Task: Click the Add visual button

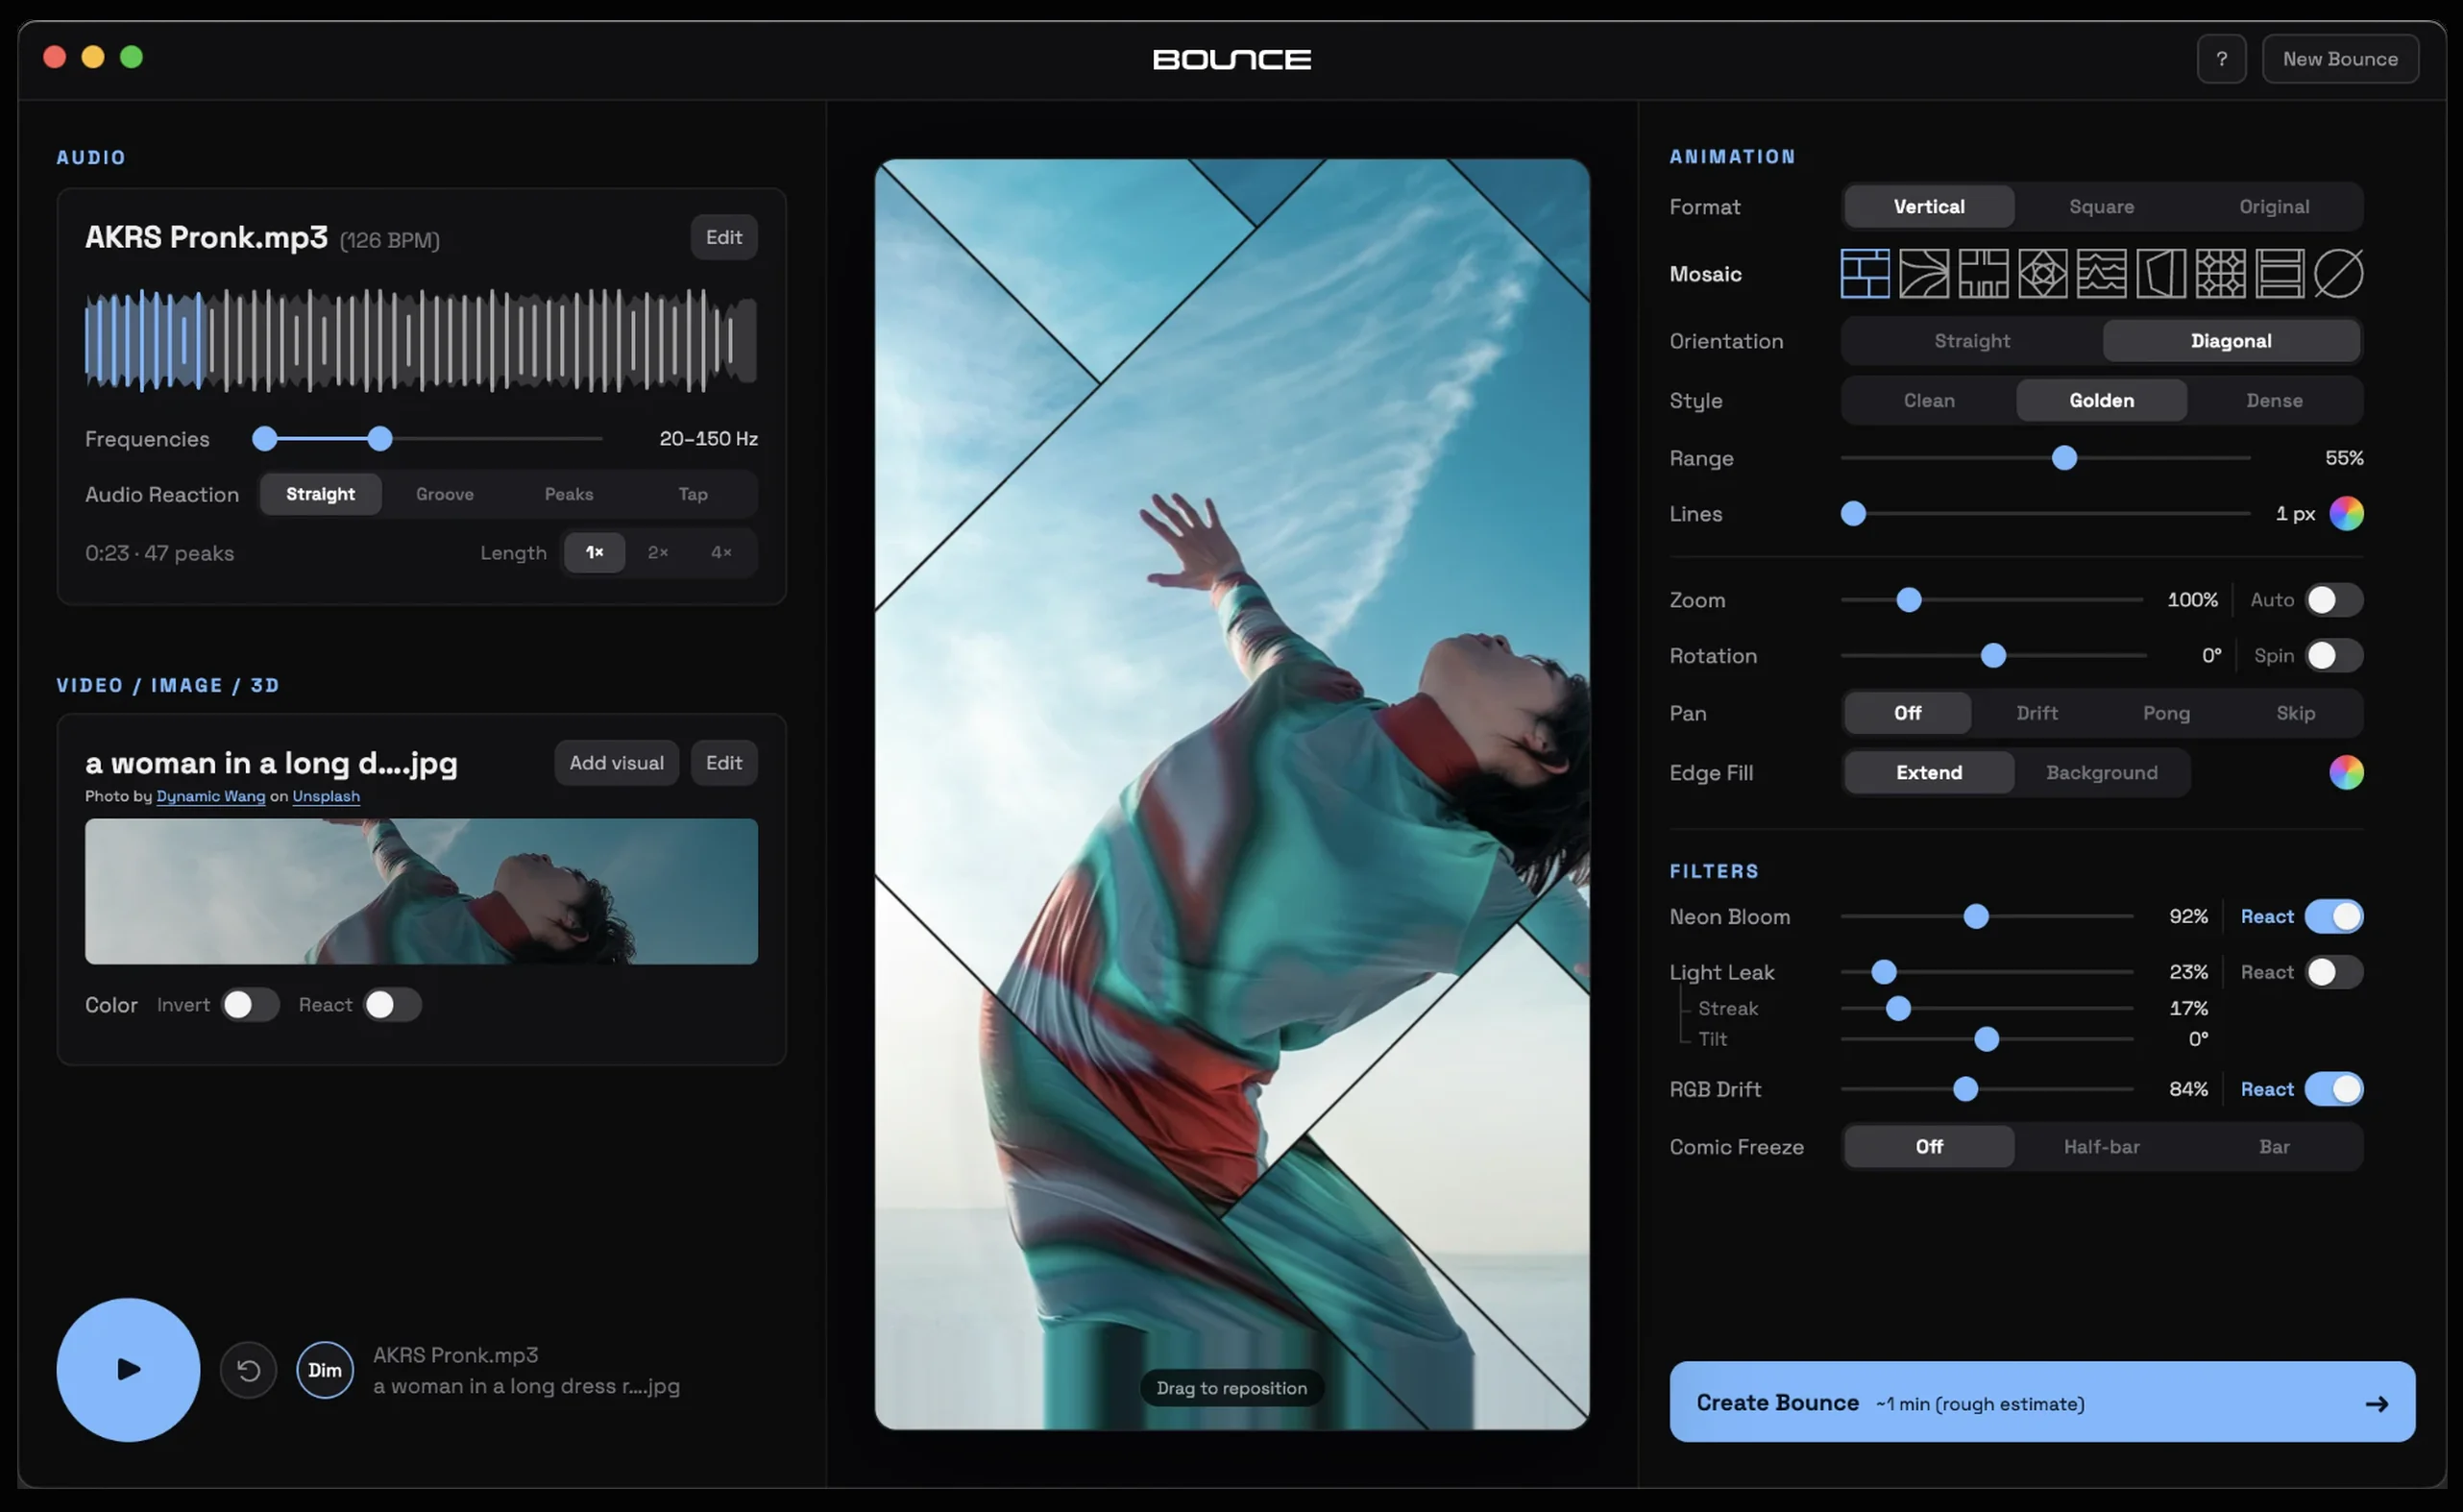Action: [x=616, y=763]
